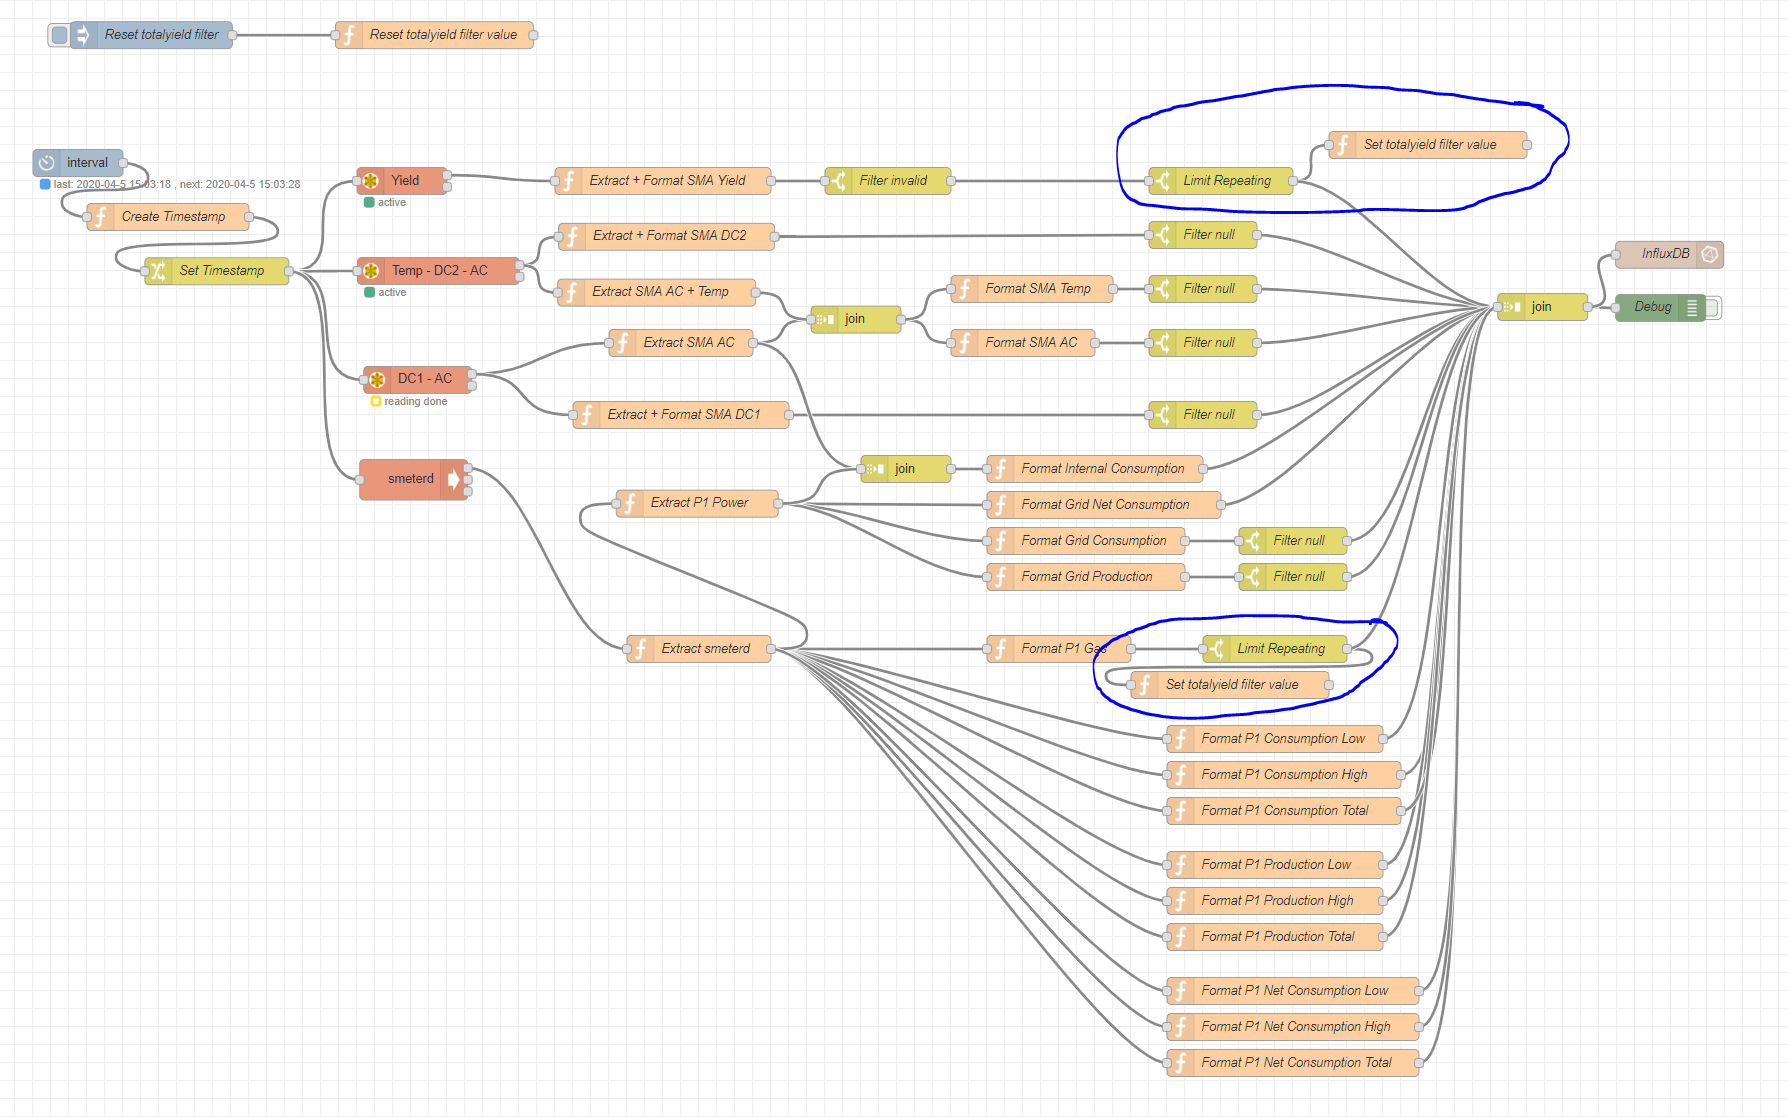Select the InfluxDB node icon

[x=1710, y=254]
